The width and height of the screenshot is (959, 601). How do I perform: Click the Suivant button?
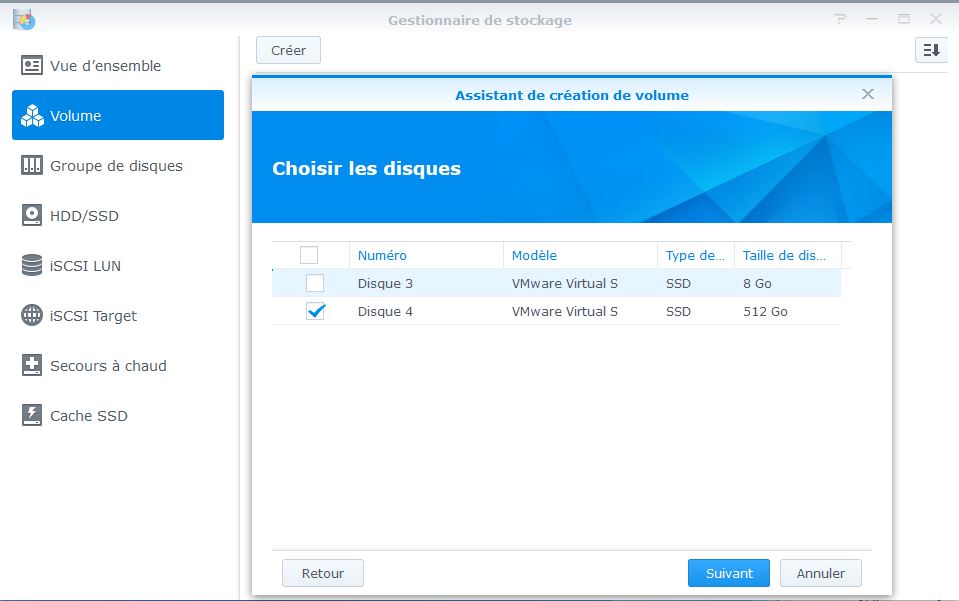(728, 573)
